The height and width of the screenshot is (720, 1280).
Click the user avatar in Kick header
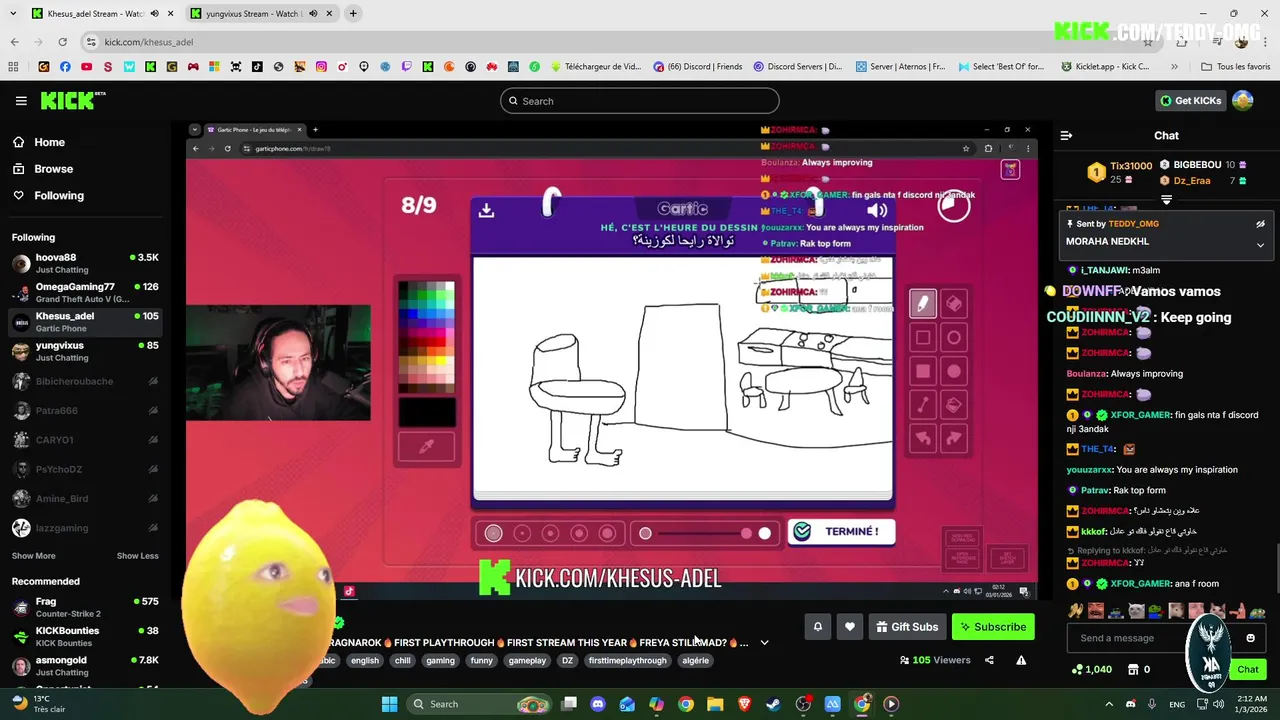(1242, 100)
